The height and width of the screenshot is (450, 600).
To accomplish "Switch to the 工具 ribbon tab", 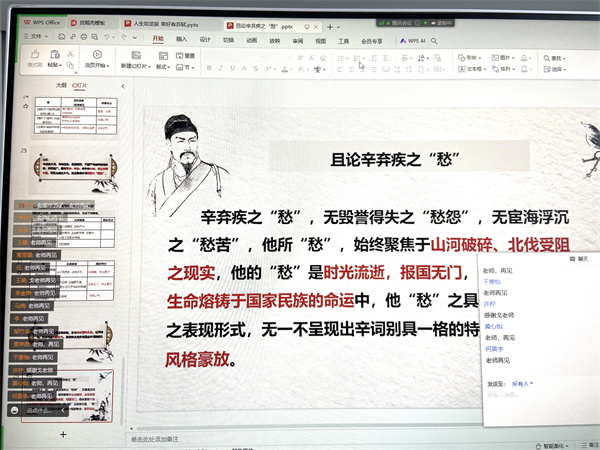I will click(x=344, y=41).
